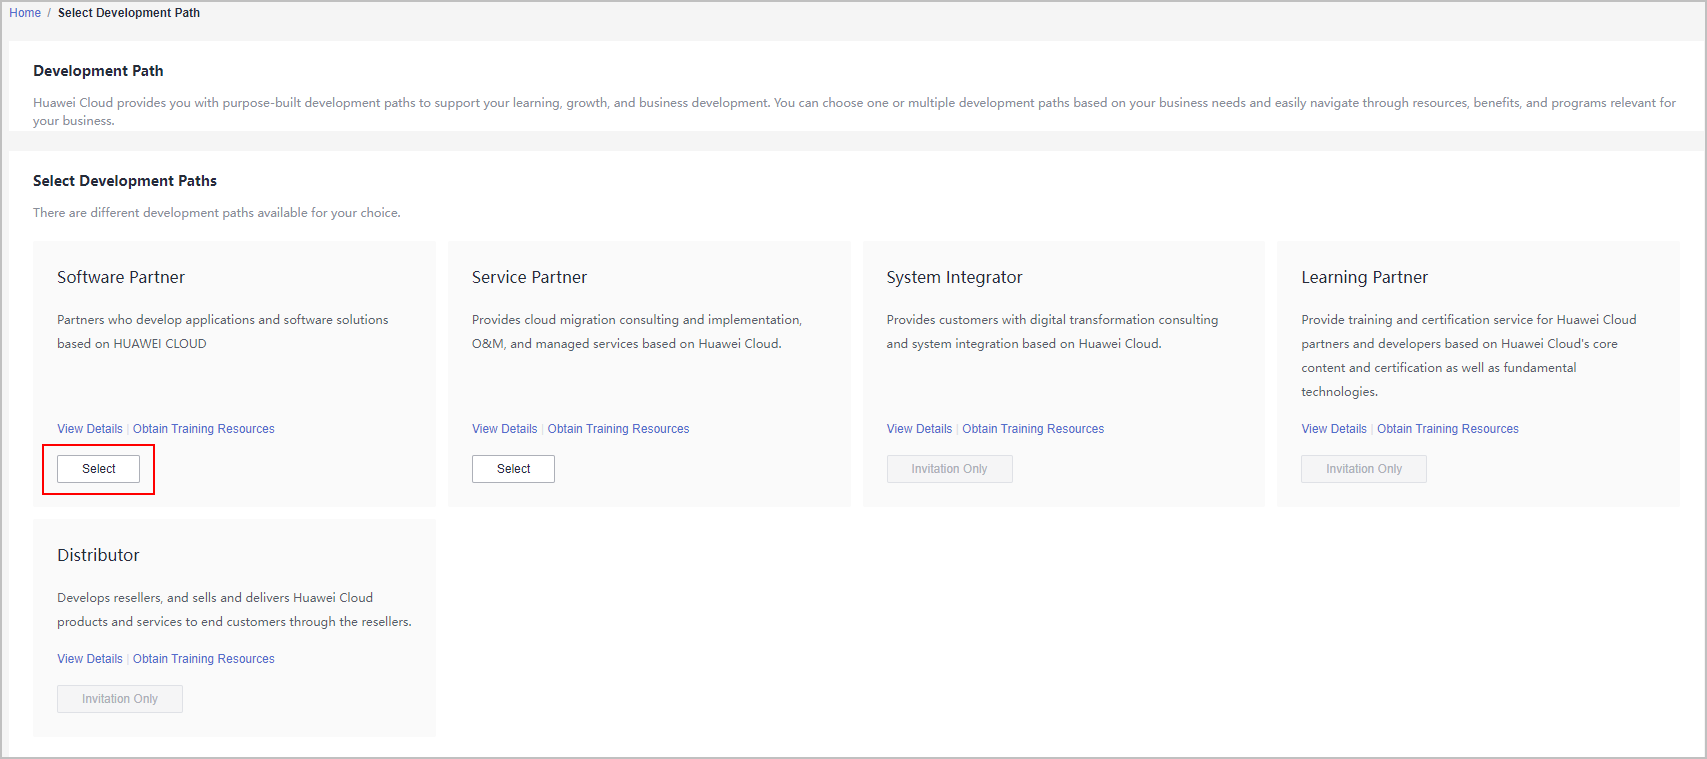Click Select button for Software Partner
Viewport: 1707px width, 759px height.
[99, 469]
